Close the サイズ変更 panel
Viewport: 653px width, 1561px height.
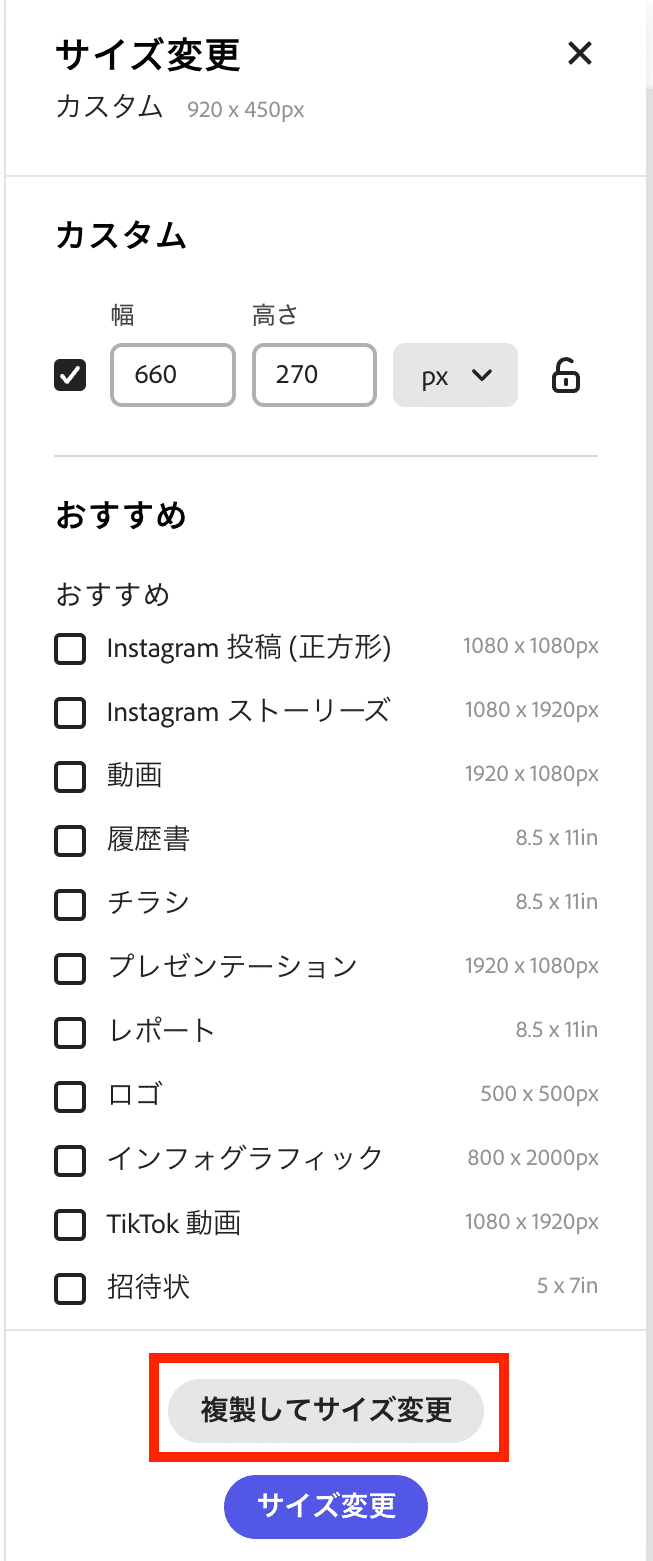pyautogui.click(x=580, y=53)
